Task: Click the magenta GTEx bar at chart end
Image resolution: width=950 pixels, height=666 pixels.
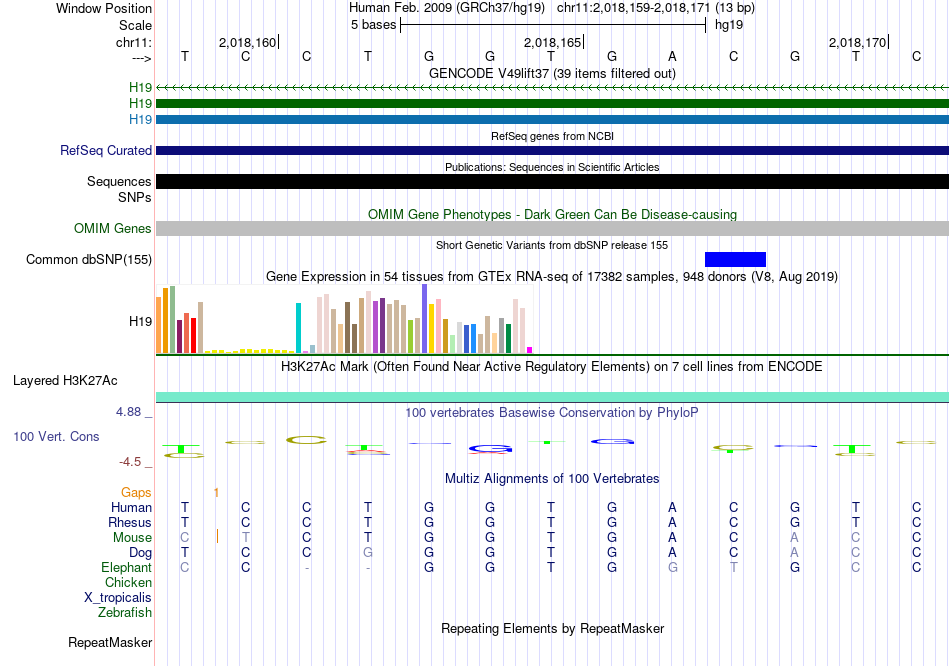Action: (x=530, y=350)
